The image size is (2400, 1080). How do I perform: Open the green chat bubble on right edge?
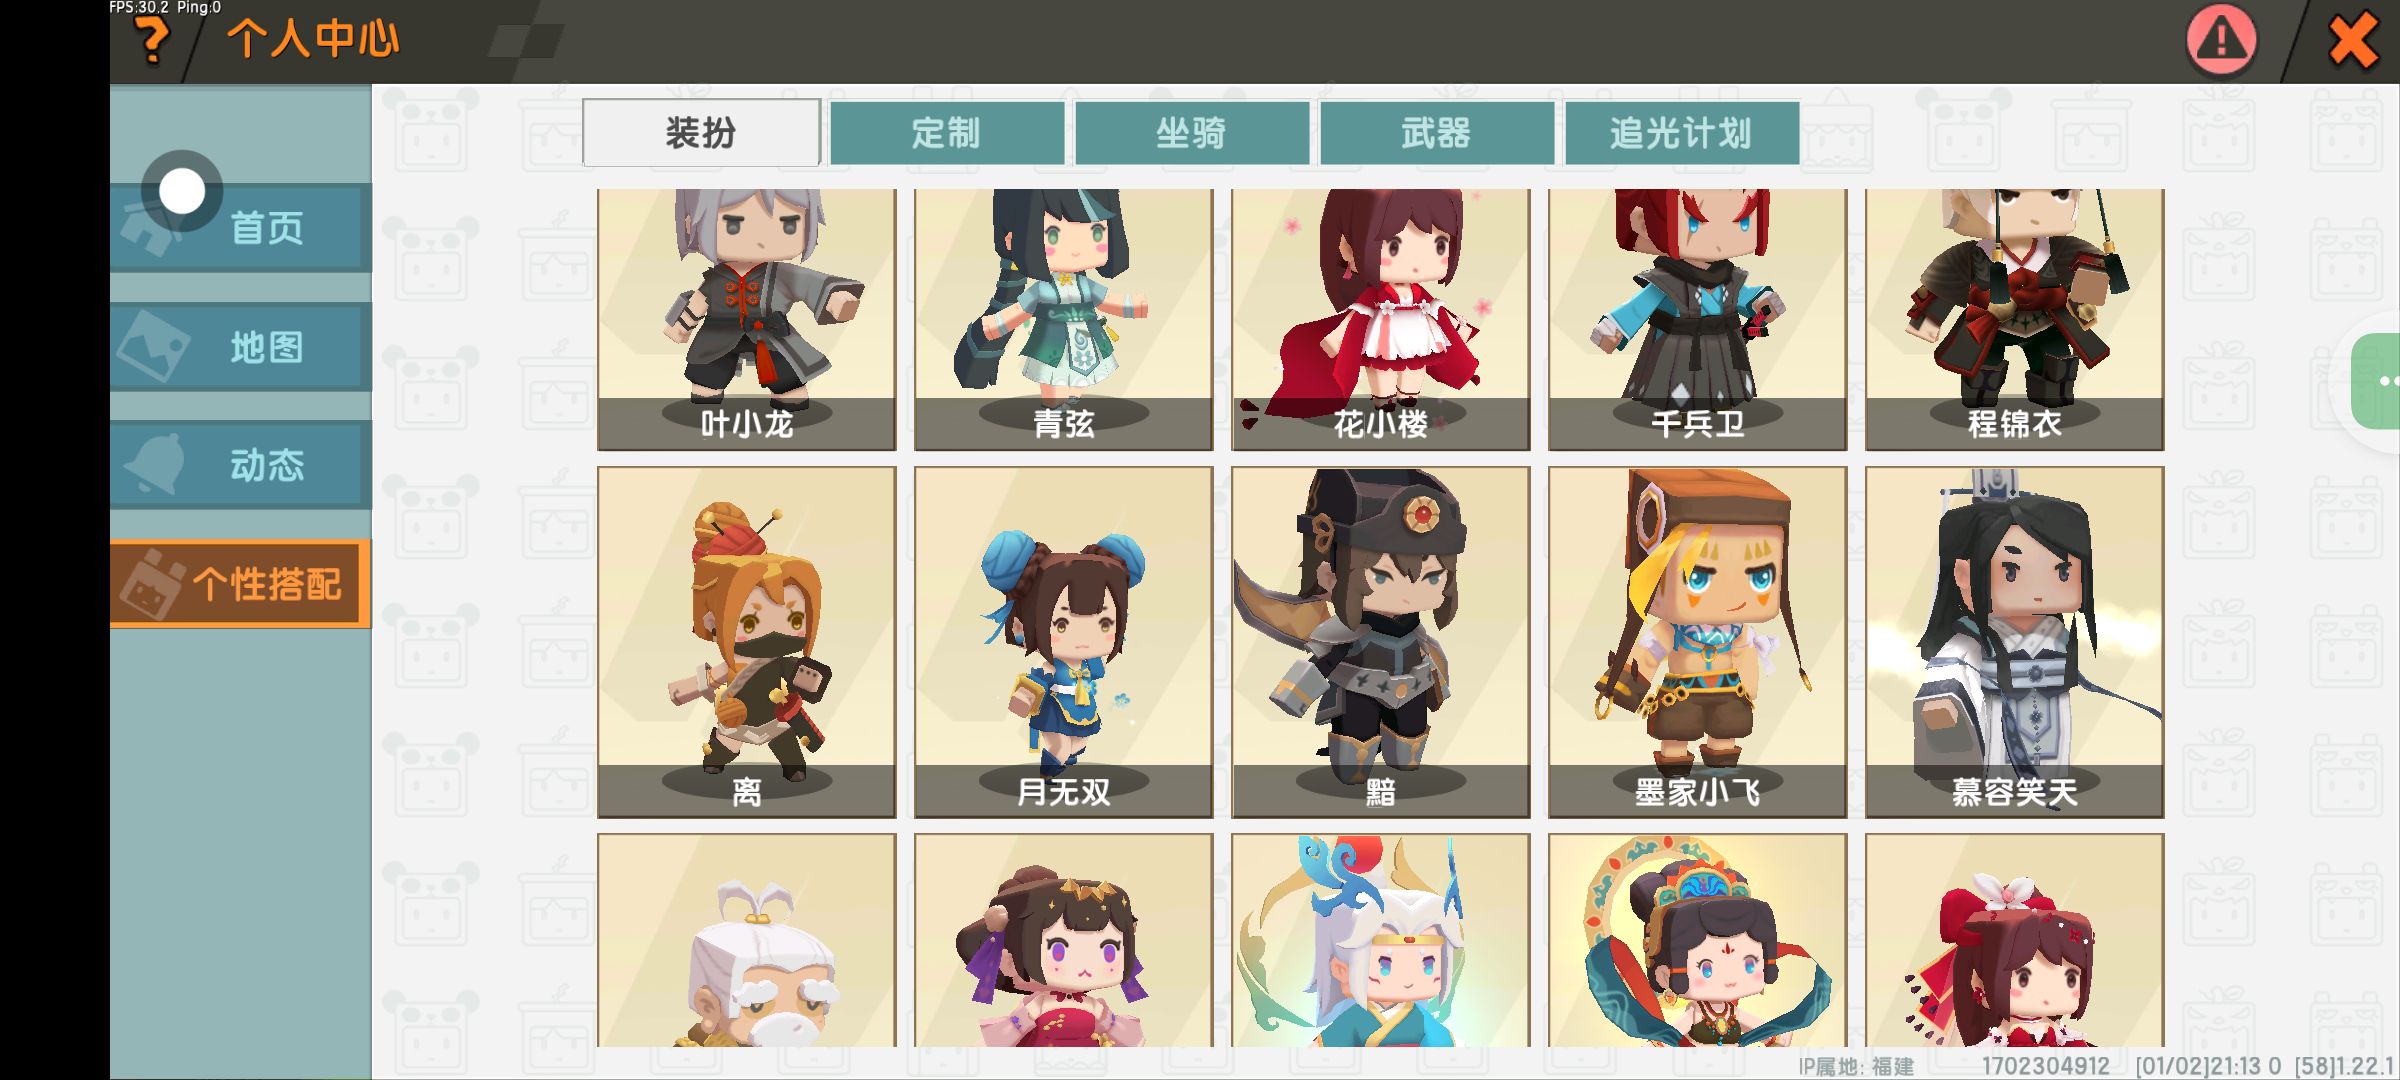pyautogui.click(x=2378, y=381)
